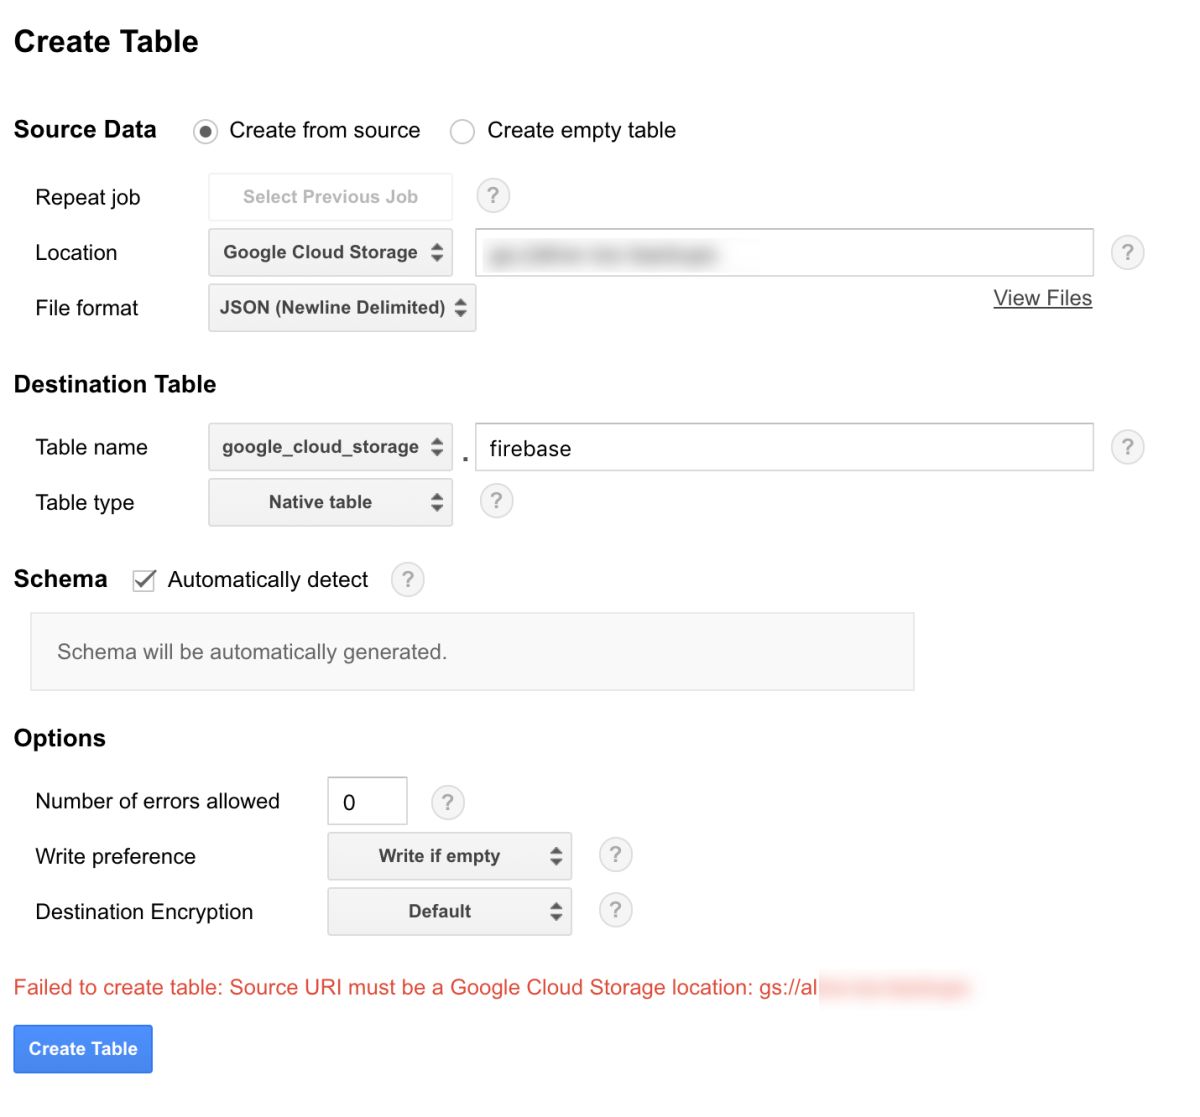Click help icon beside source location field
1200x1117 pixels.
(1127, 253)
